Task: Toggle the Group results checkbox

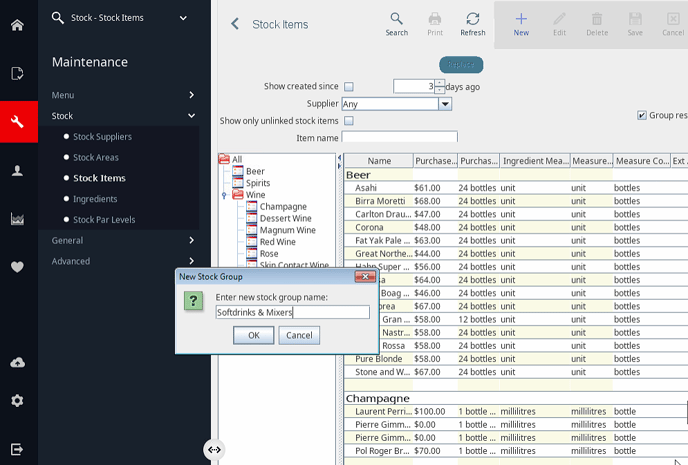Action: pyautogui.click(x=641, y=115)
